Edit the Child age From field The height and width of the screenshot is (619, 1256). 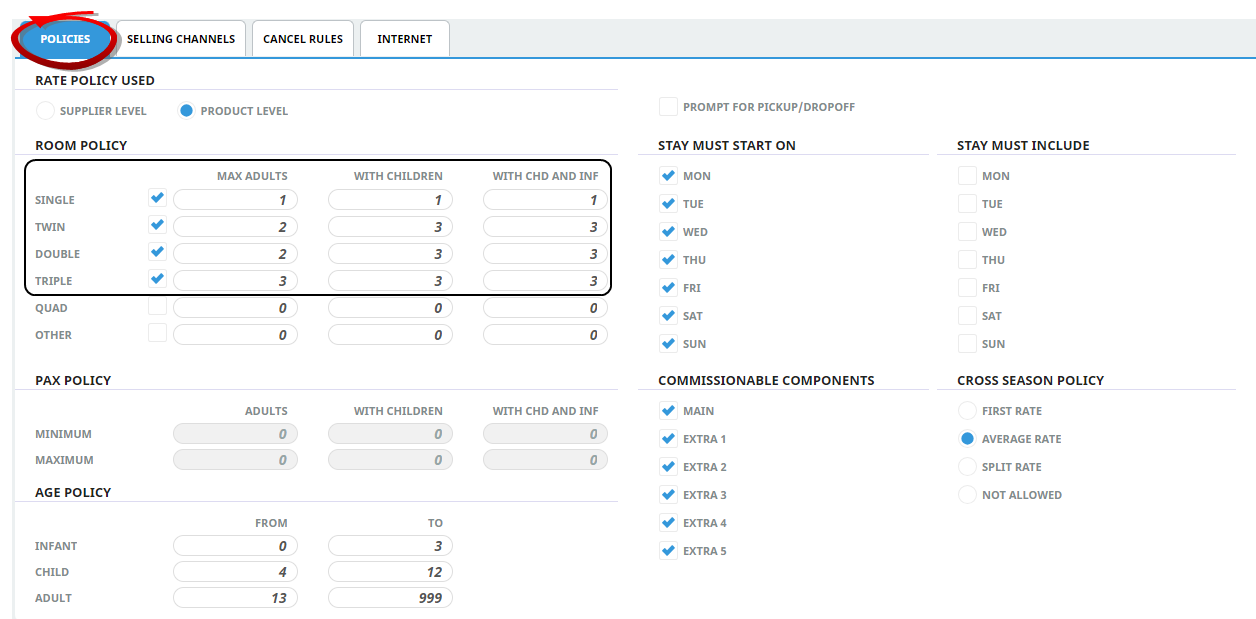(235, 572)
